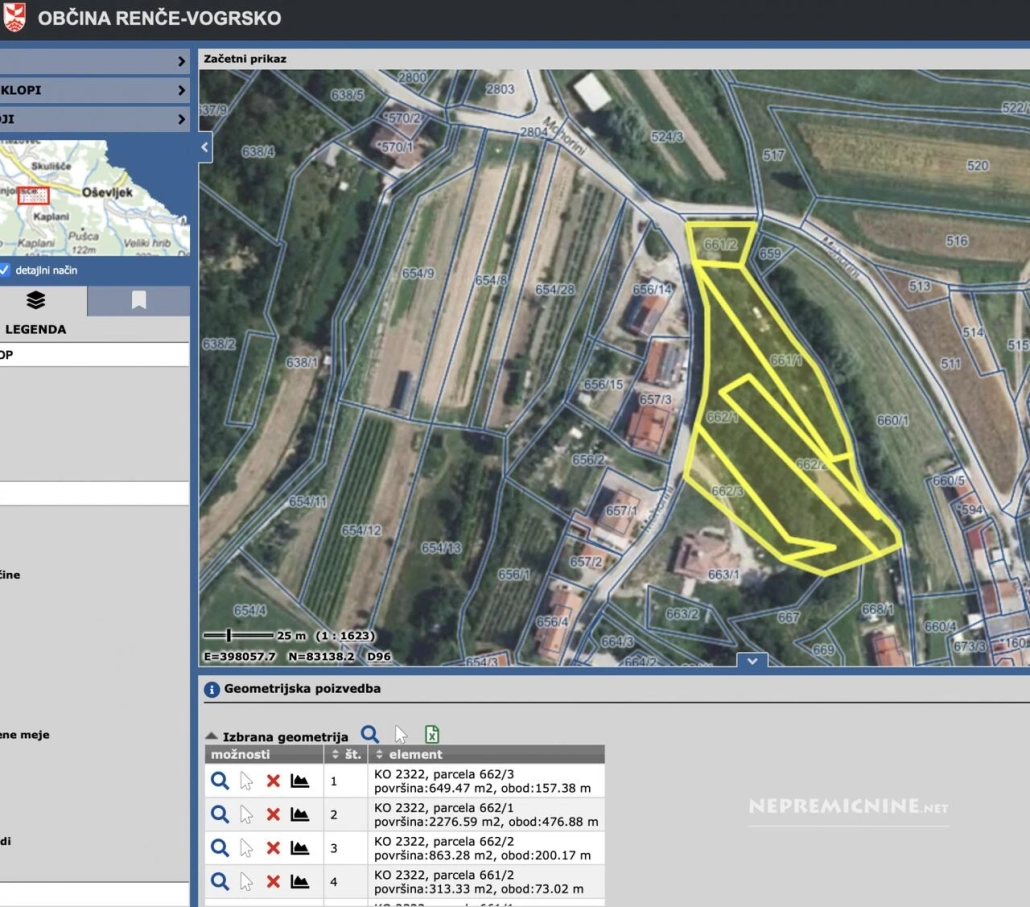Expand the 'KLOPI' sidebar section
This screenshot has height=907, width=1030.
95,90
